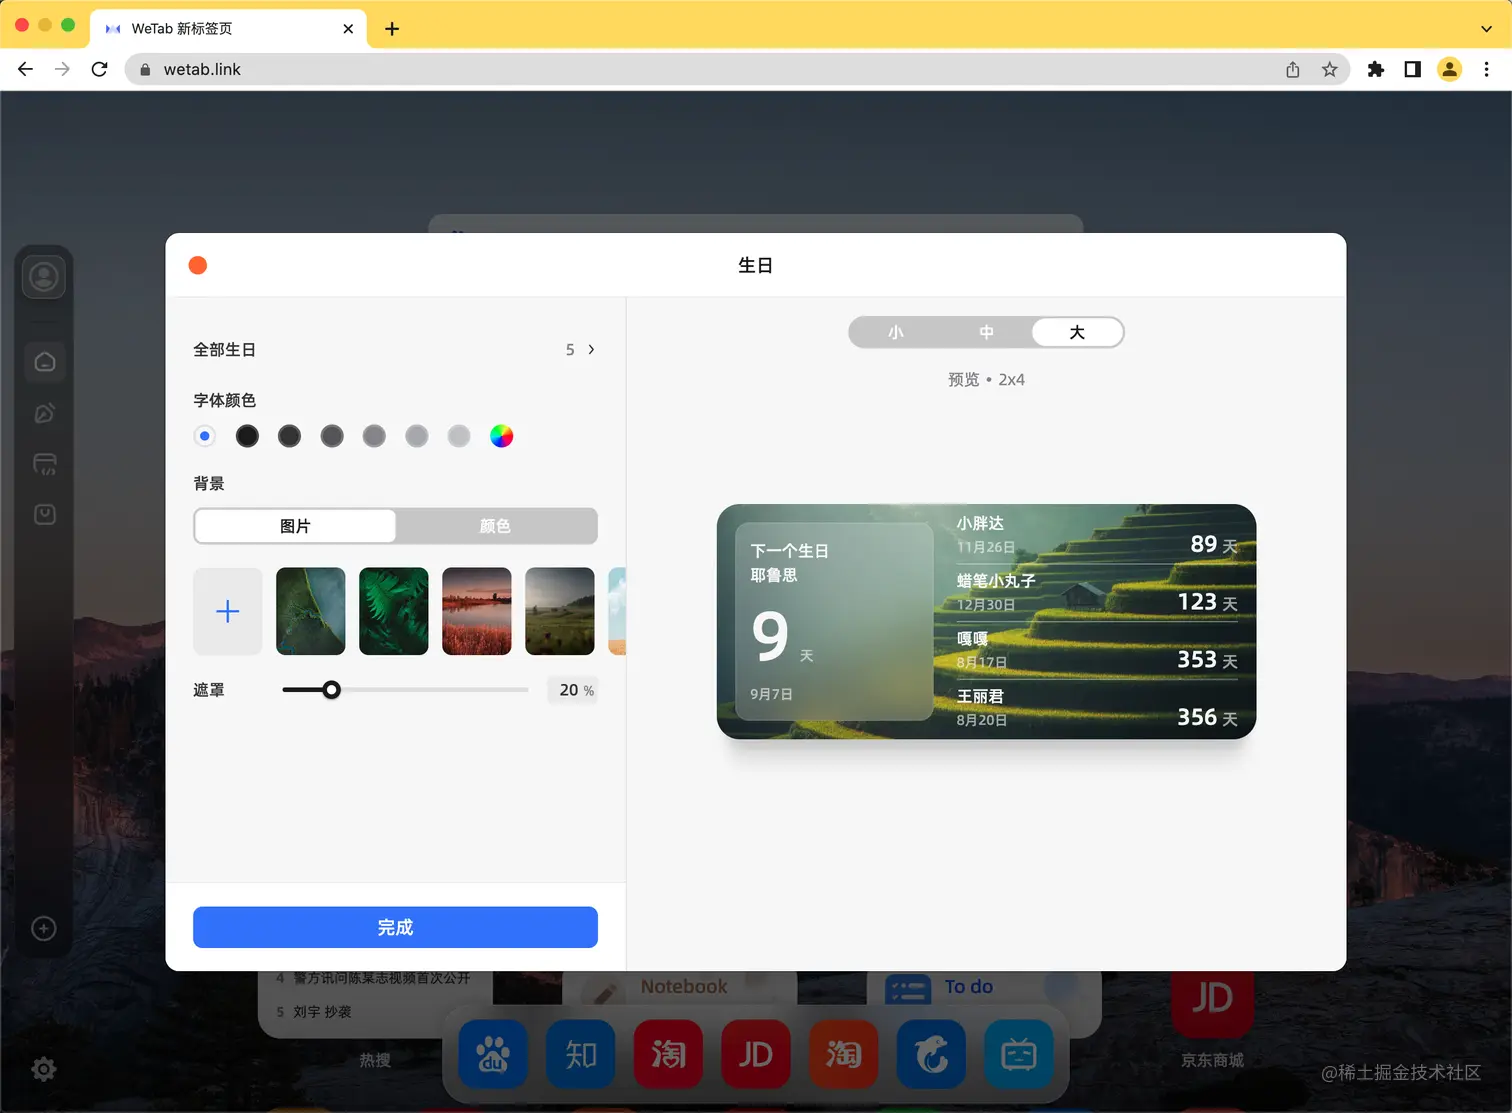Select the 中 widget size
This screenshot has height=1113, width=1512.
click(x=986, y=332)
